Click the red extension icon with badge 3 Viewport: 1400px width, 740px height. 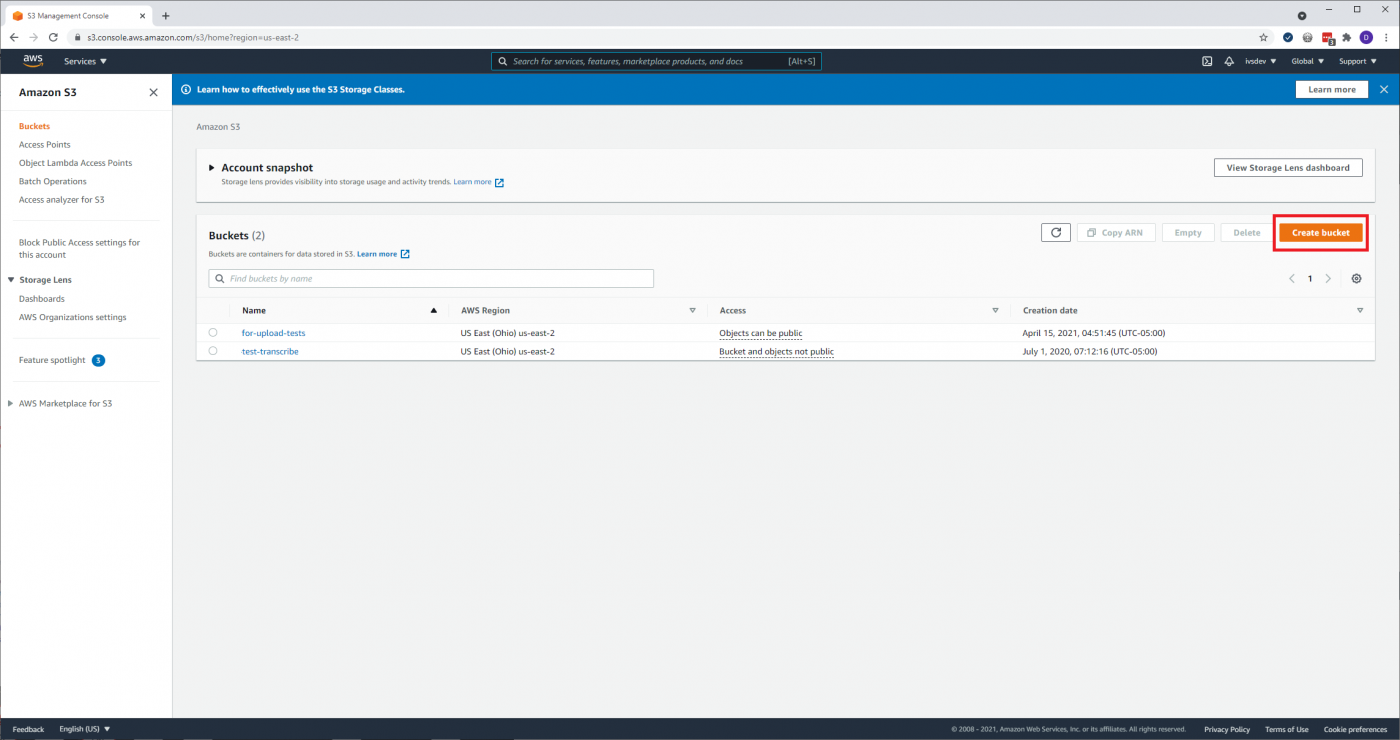(x=1328, y=38)
